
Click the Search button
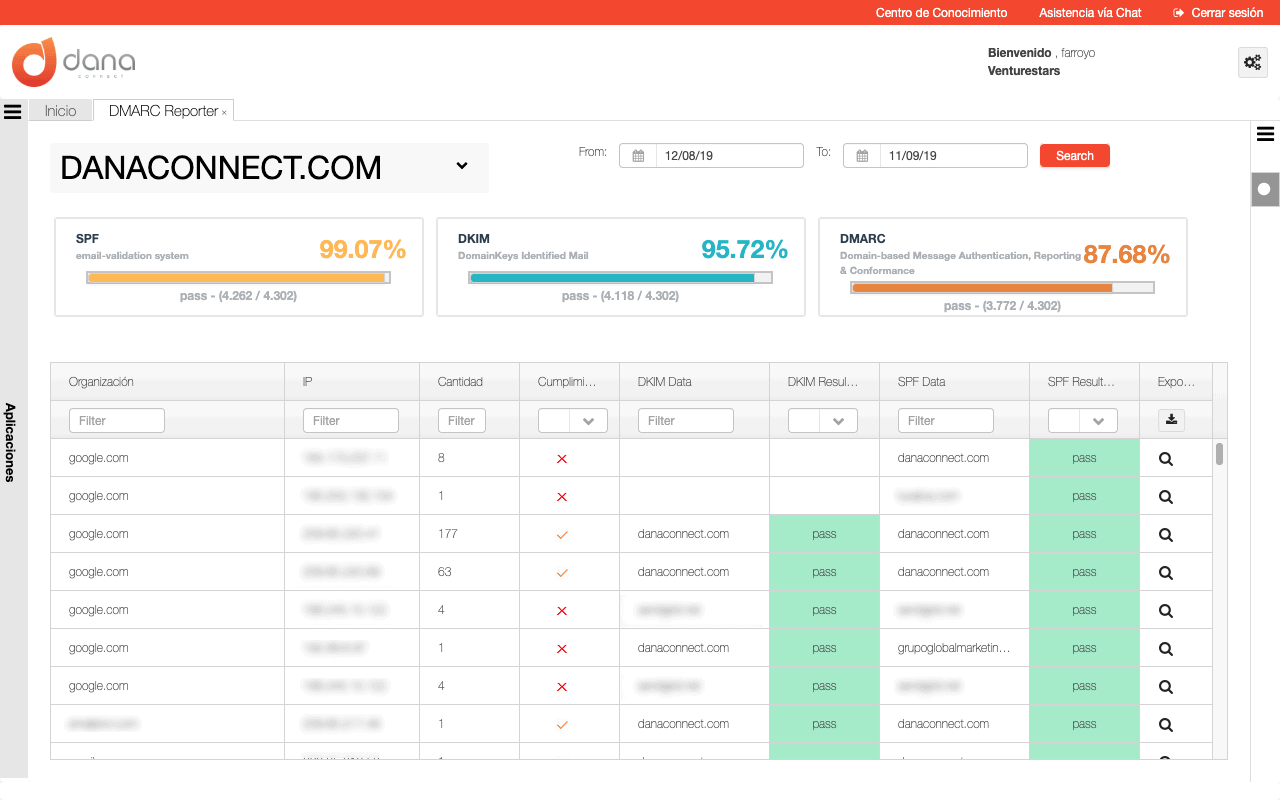[1075, 156]
